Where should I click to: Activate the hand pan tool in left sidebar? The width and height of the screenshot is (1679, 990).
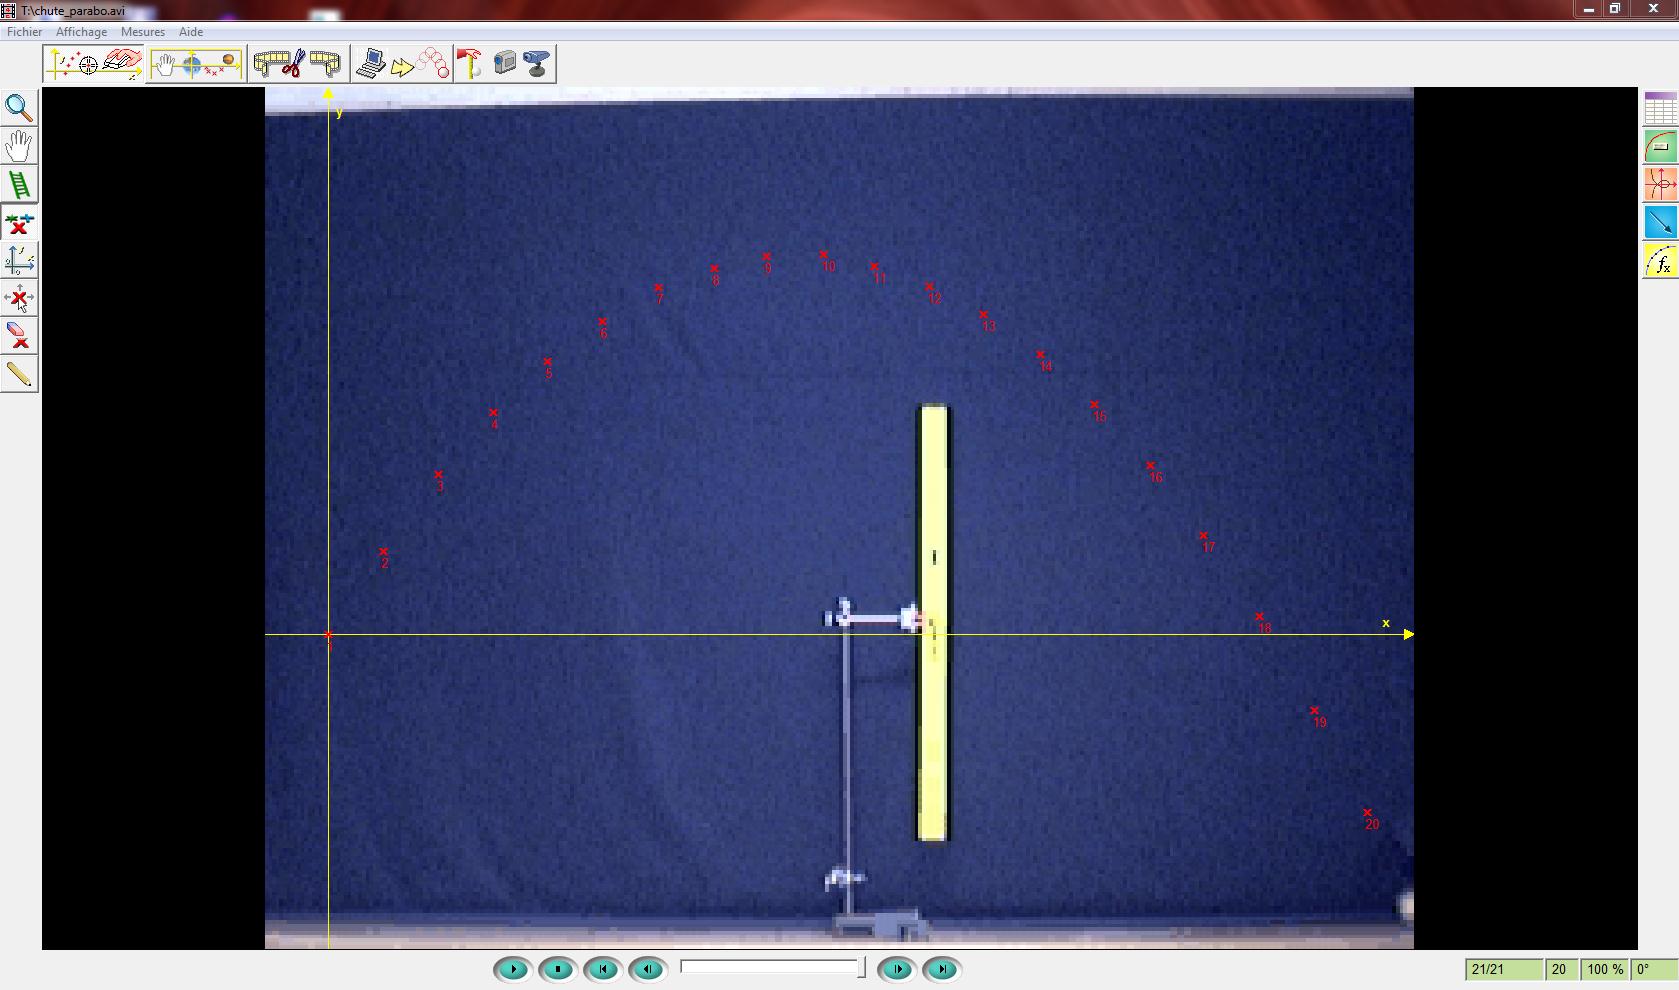(x=19, y=146)
